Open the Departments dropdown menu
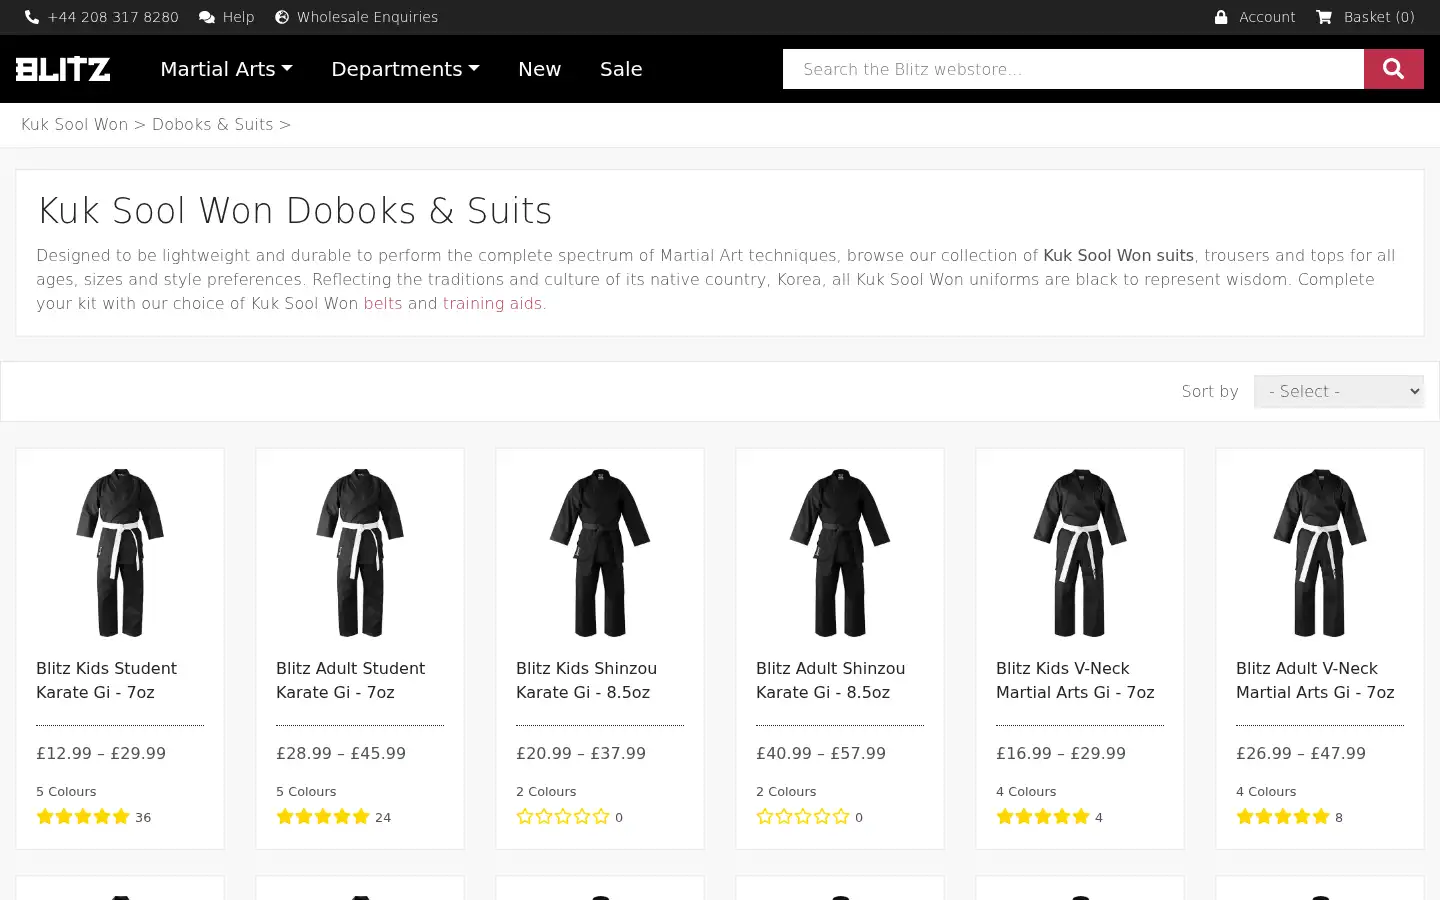 (x=405, y=69)
